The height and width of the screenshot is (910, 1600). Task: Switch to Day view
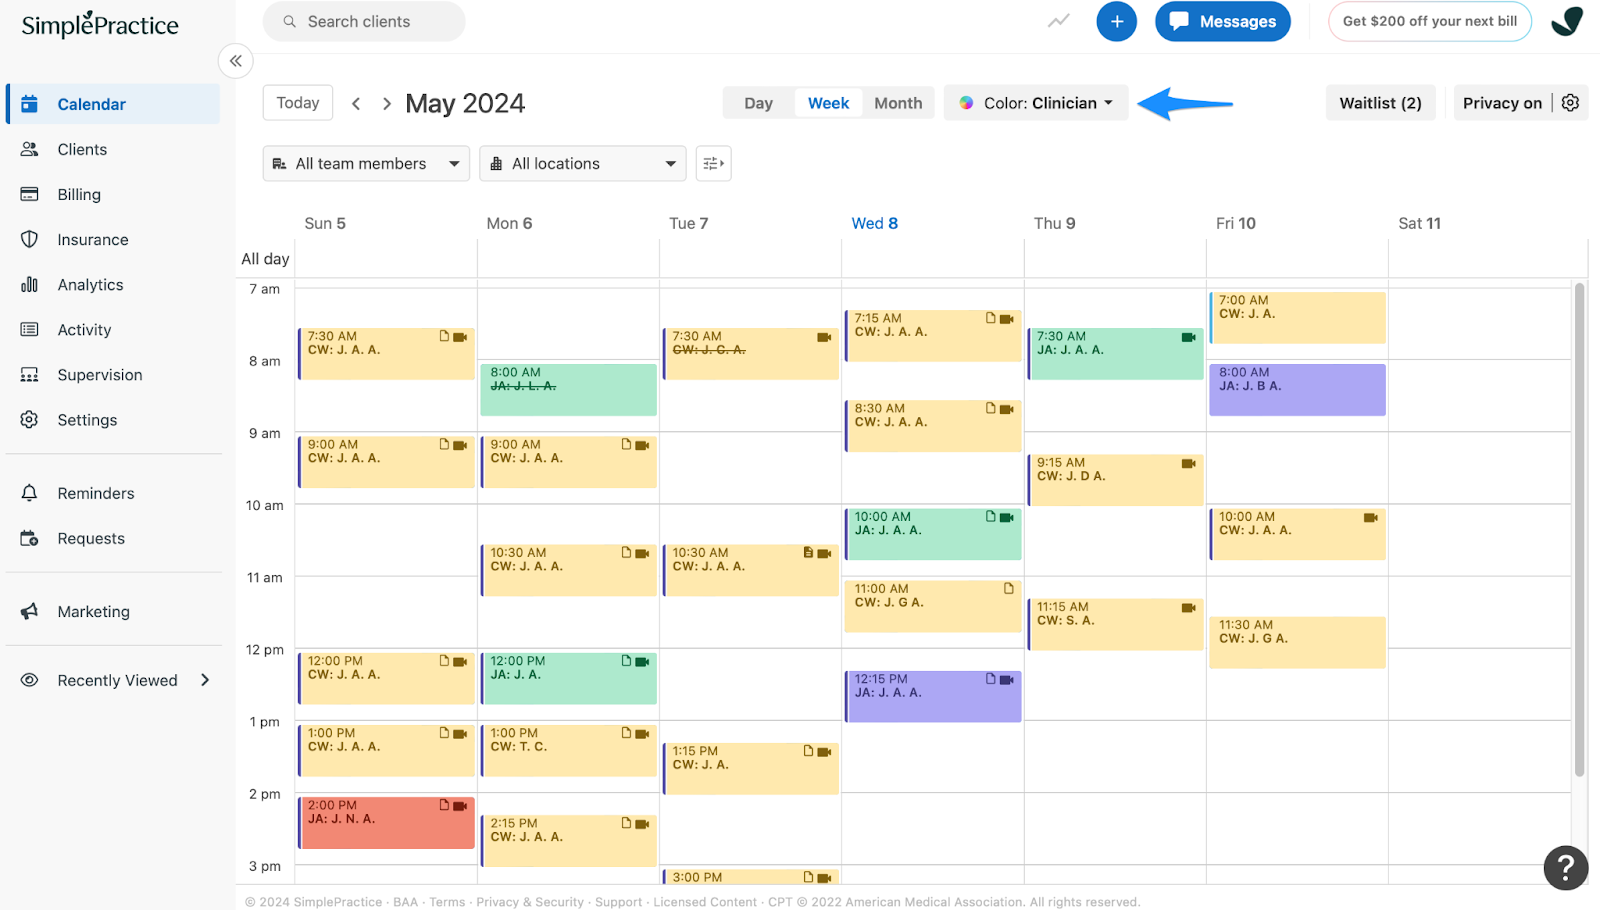tap(758, 102)
